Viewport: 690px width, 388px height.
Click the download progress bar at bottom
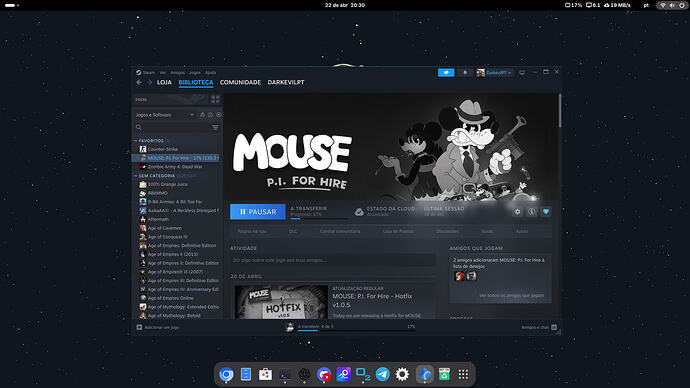[x=356, y=330]
